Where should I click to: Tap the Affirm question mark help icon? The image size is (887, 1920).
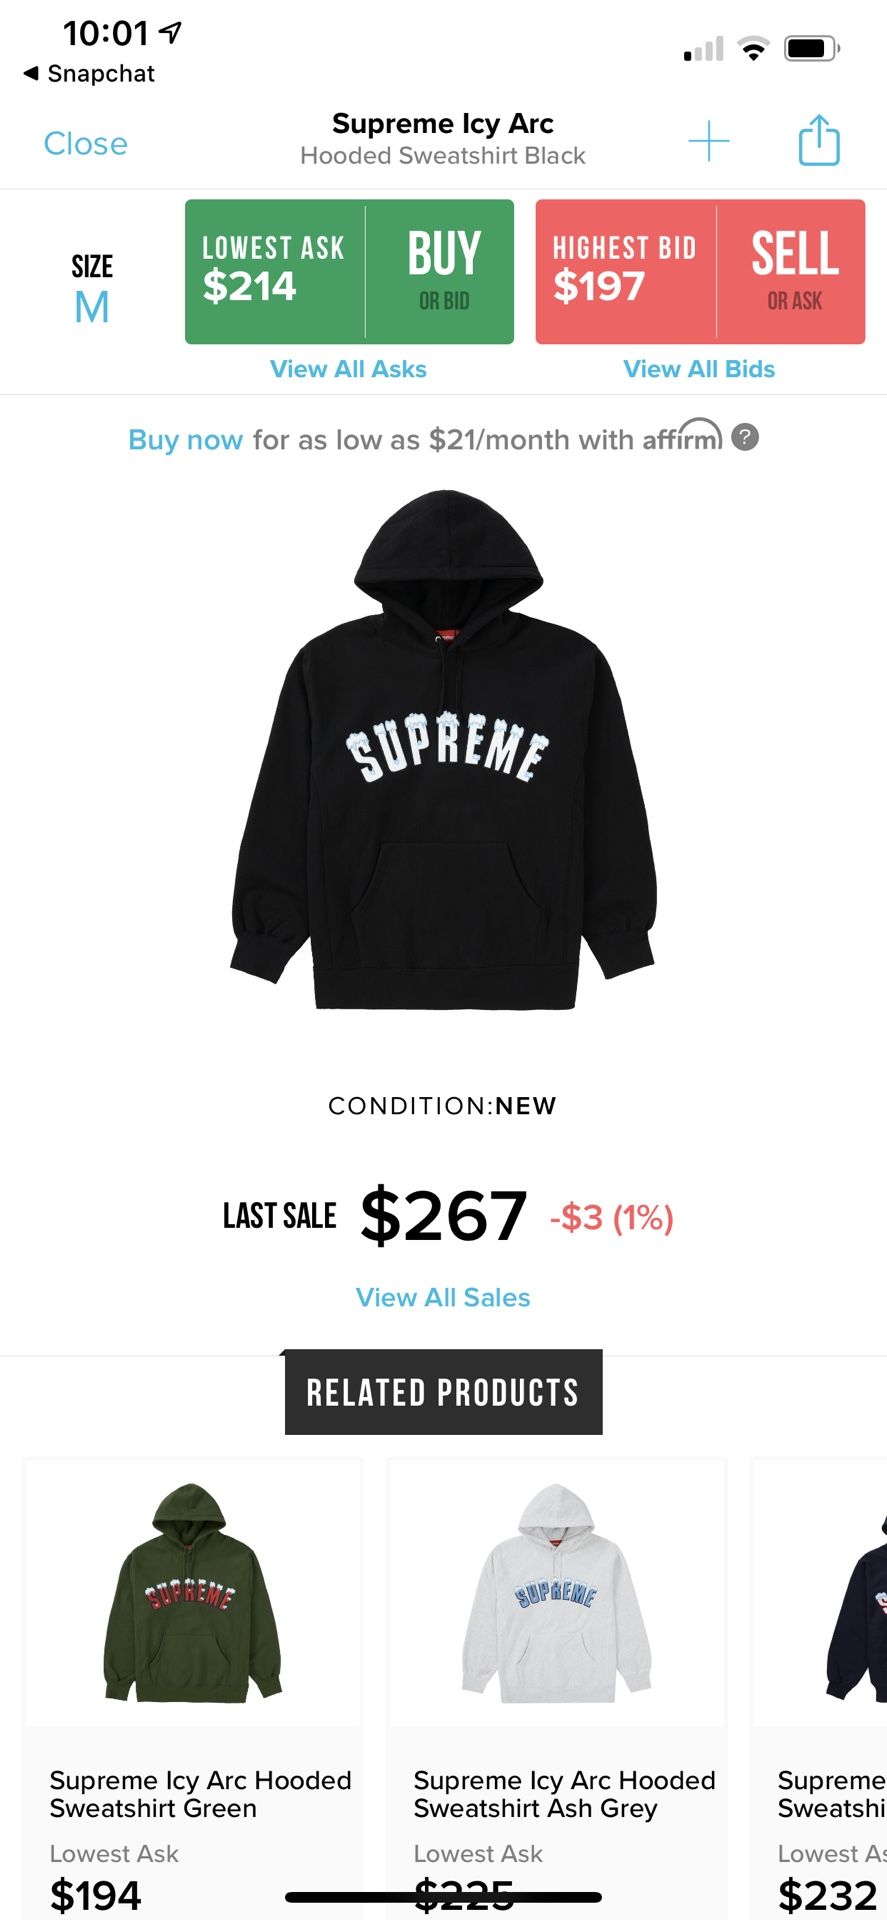point(745,437)
